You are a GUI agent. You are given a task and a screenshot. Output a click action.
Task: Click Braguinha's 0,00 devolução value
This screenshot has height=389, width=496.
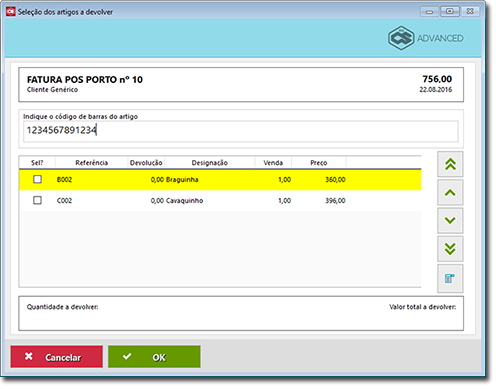click(157, 180)
